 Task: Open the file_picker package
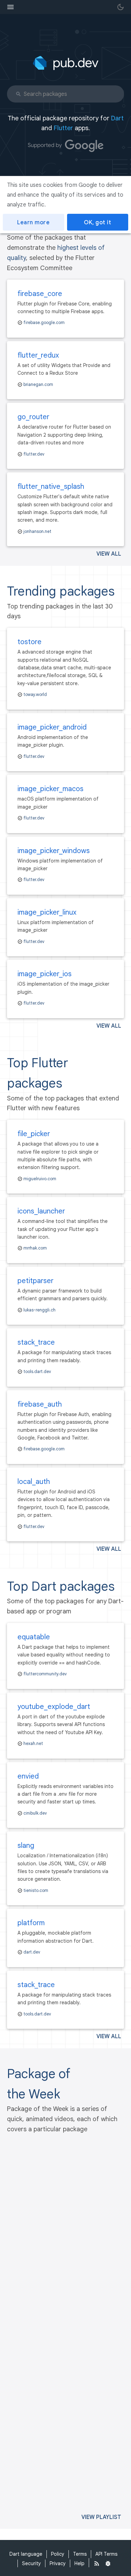tap(34, 1133)
